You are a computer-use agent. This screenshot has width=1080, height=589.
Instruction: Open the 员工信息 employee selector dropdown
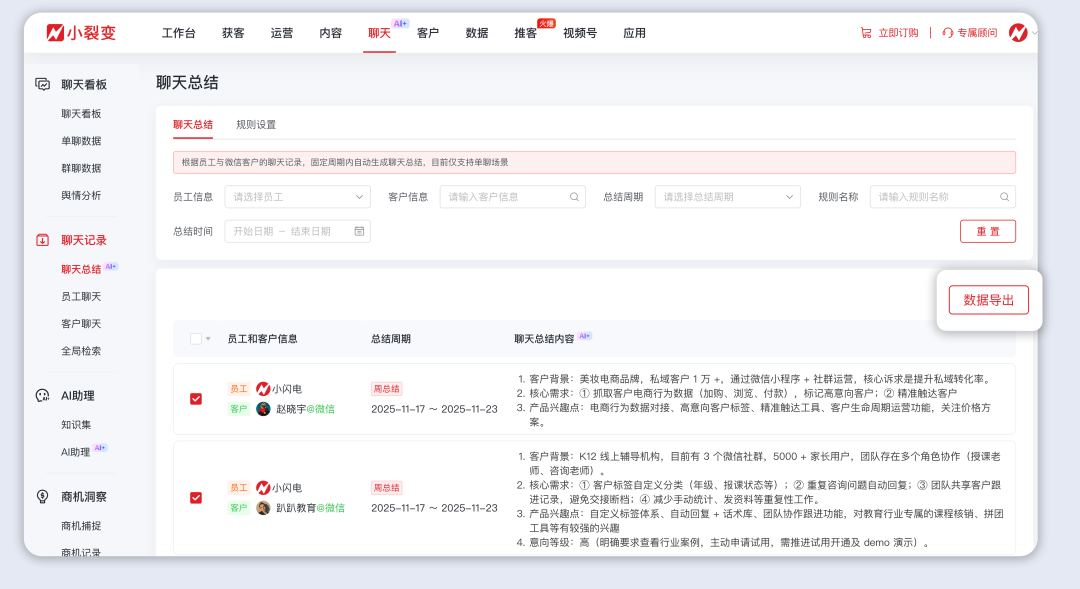tap(297, 196)
